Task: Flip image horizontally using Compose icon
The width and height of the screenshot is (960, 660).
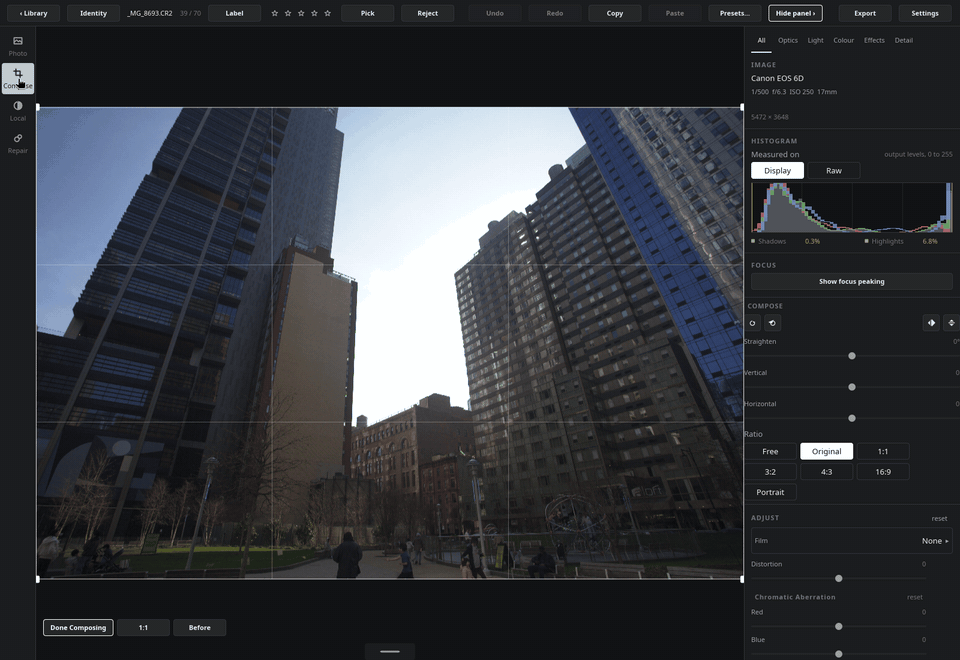Action: 931,323
